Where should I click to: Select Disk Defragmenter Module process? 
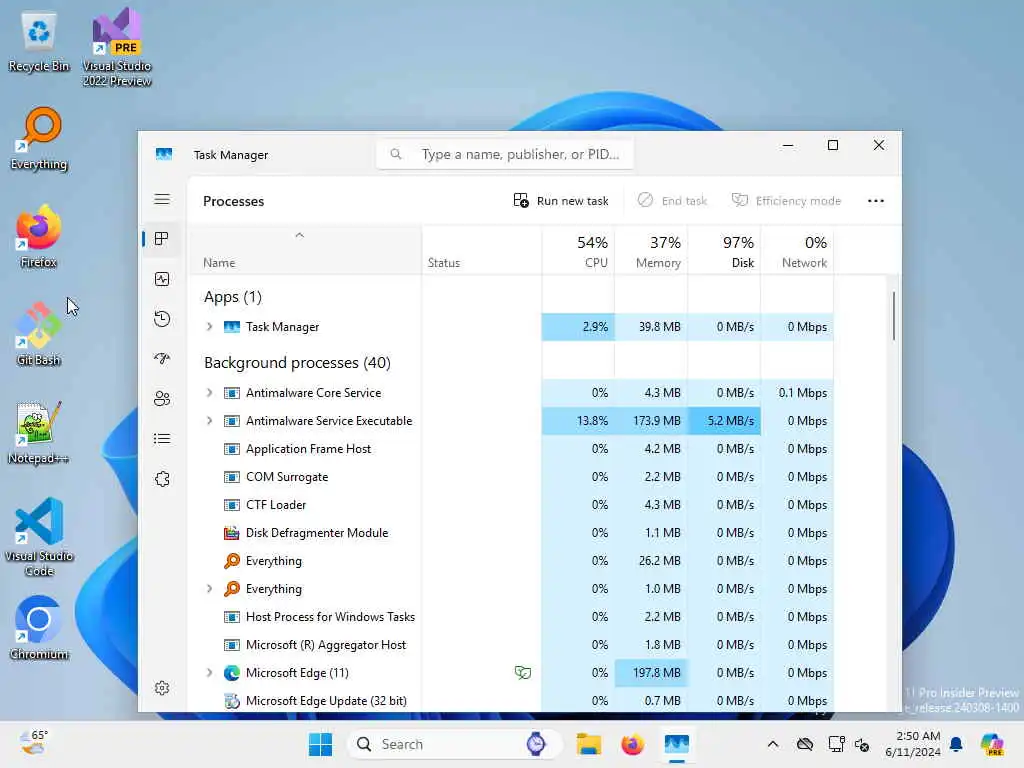click(511, 533)
